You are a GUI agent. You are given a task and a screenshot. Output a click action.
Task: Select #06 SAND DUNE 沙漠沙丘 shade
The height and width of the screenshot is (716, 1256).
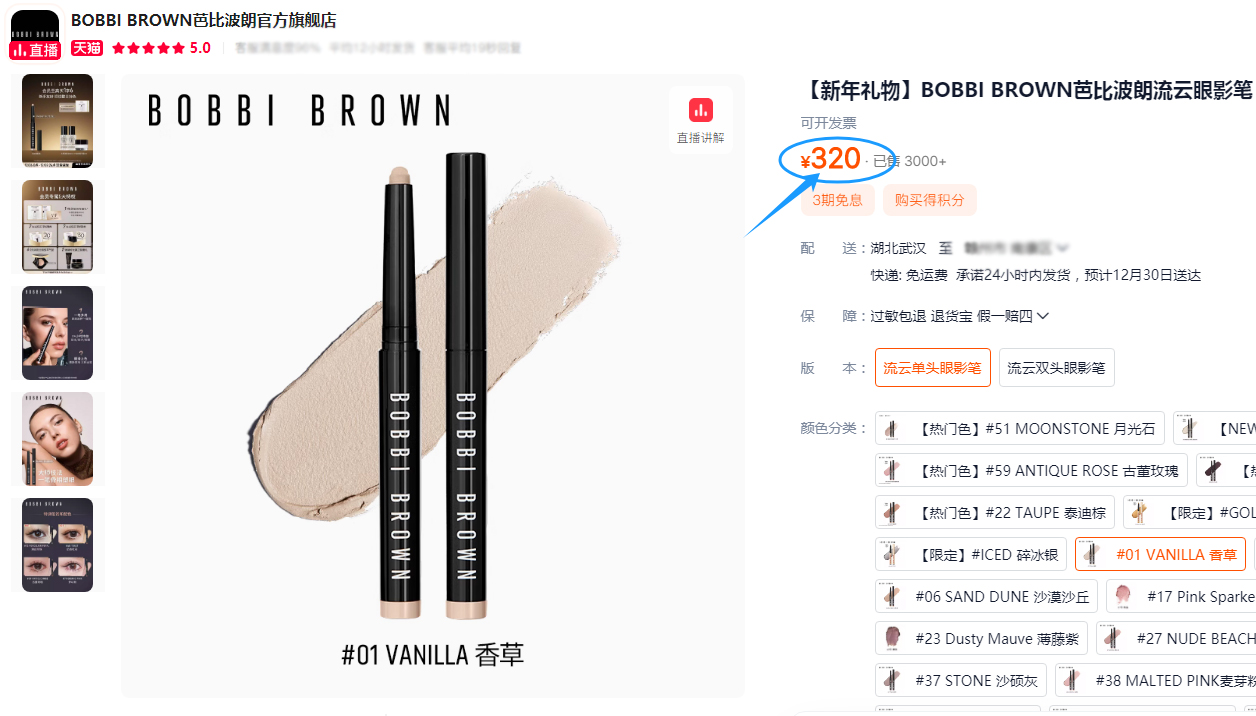986,597
